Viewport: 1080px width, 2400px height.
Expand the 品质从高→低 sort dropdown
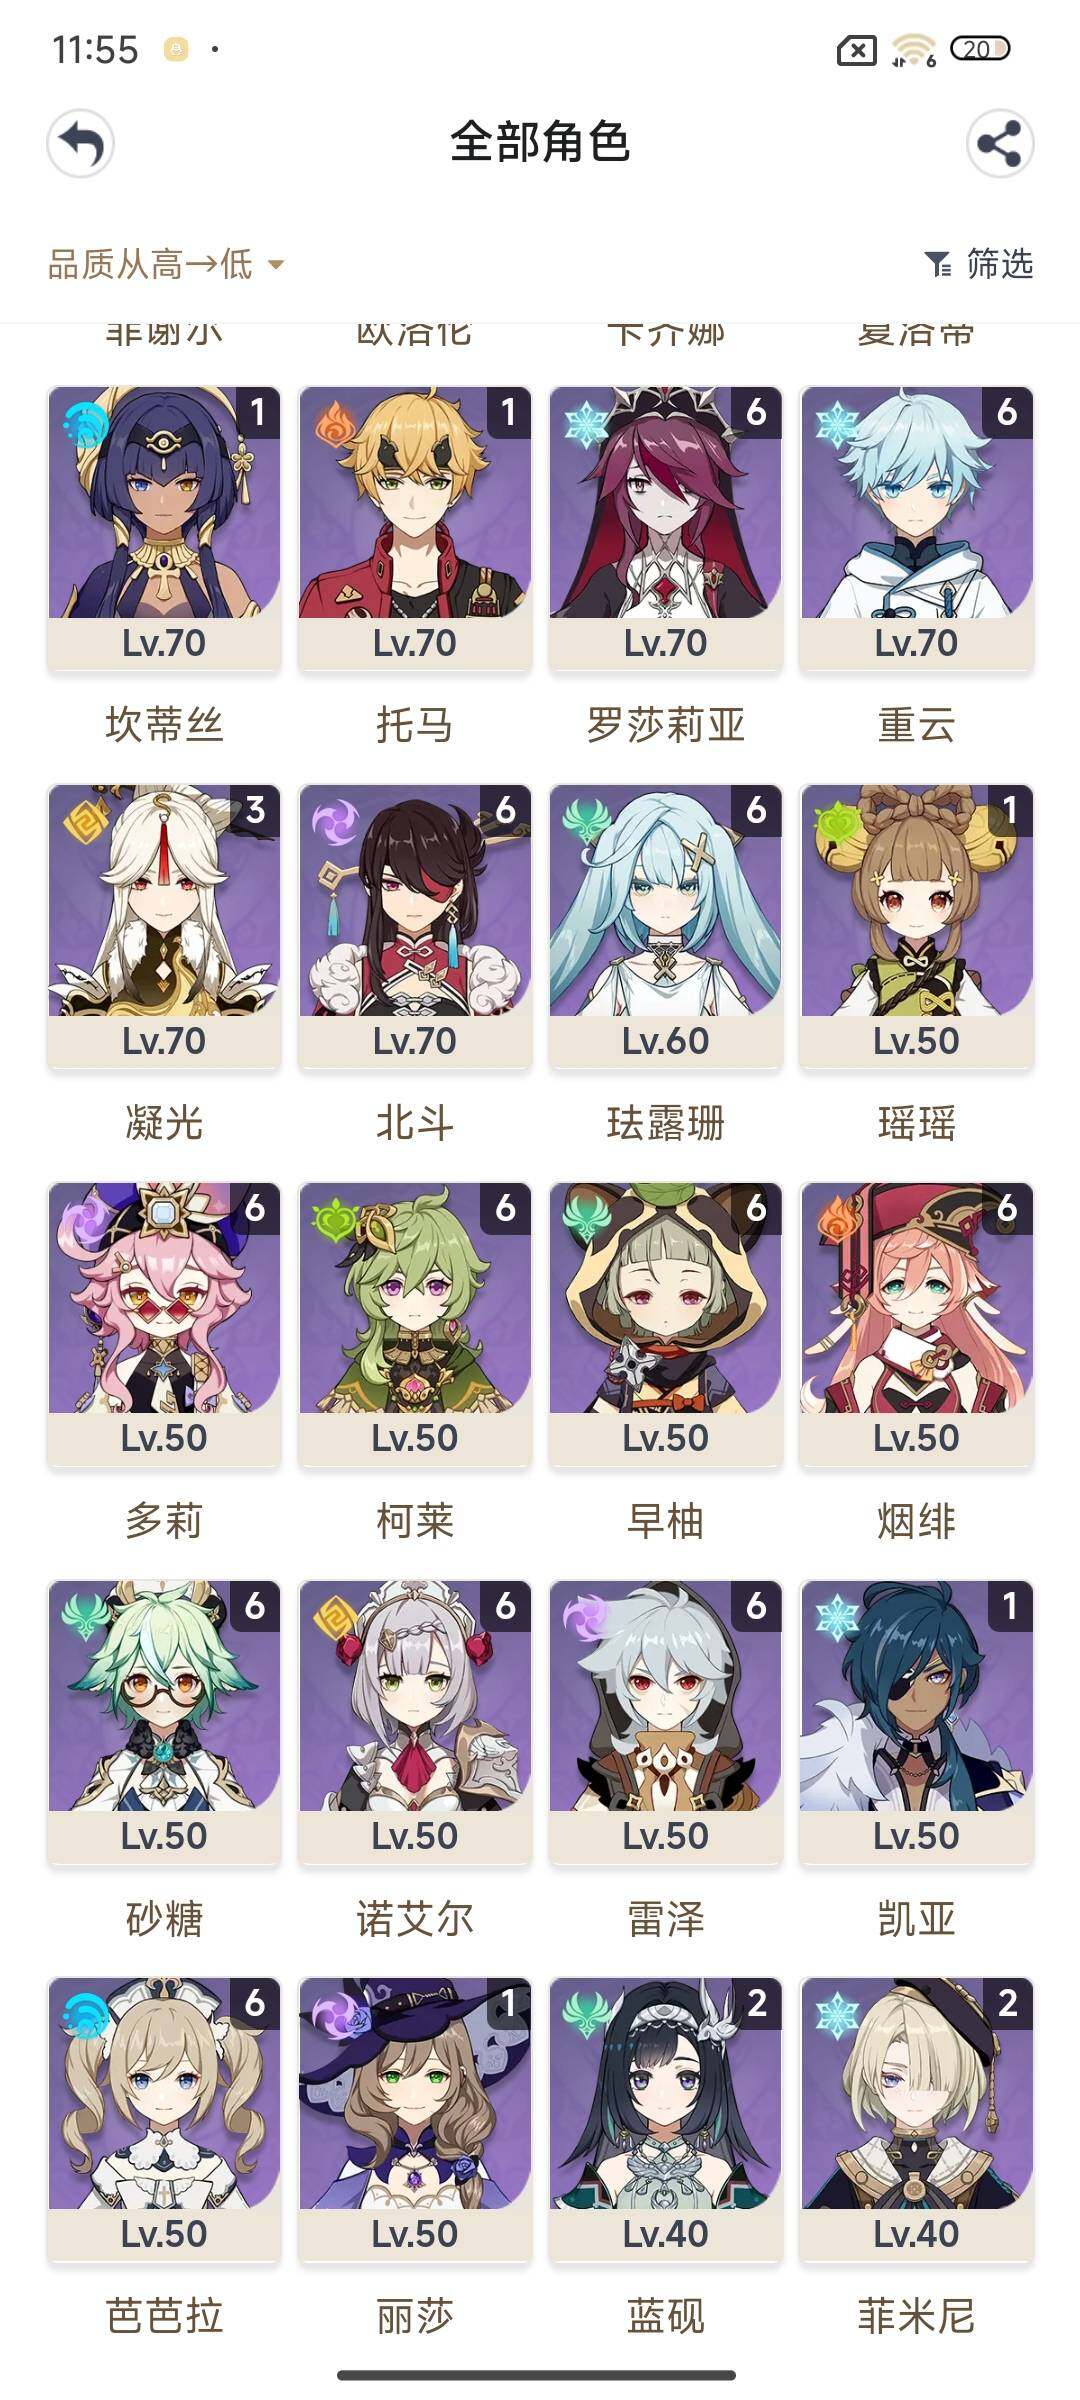click(x=166, y=264)
